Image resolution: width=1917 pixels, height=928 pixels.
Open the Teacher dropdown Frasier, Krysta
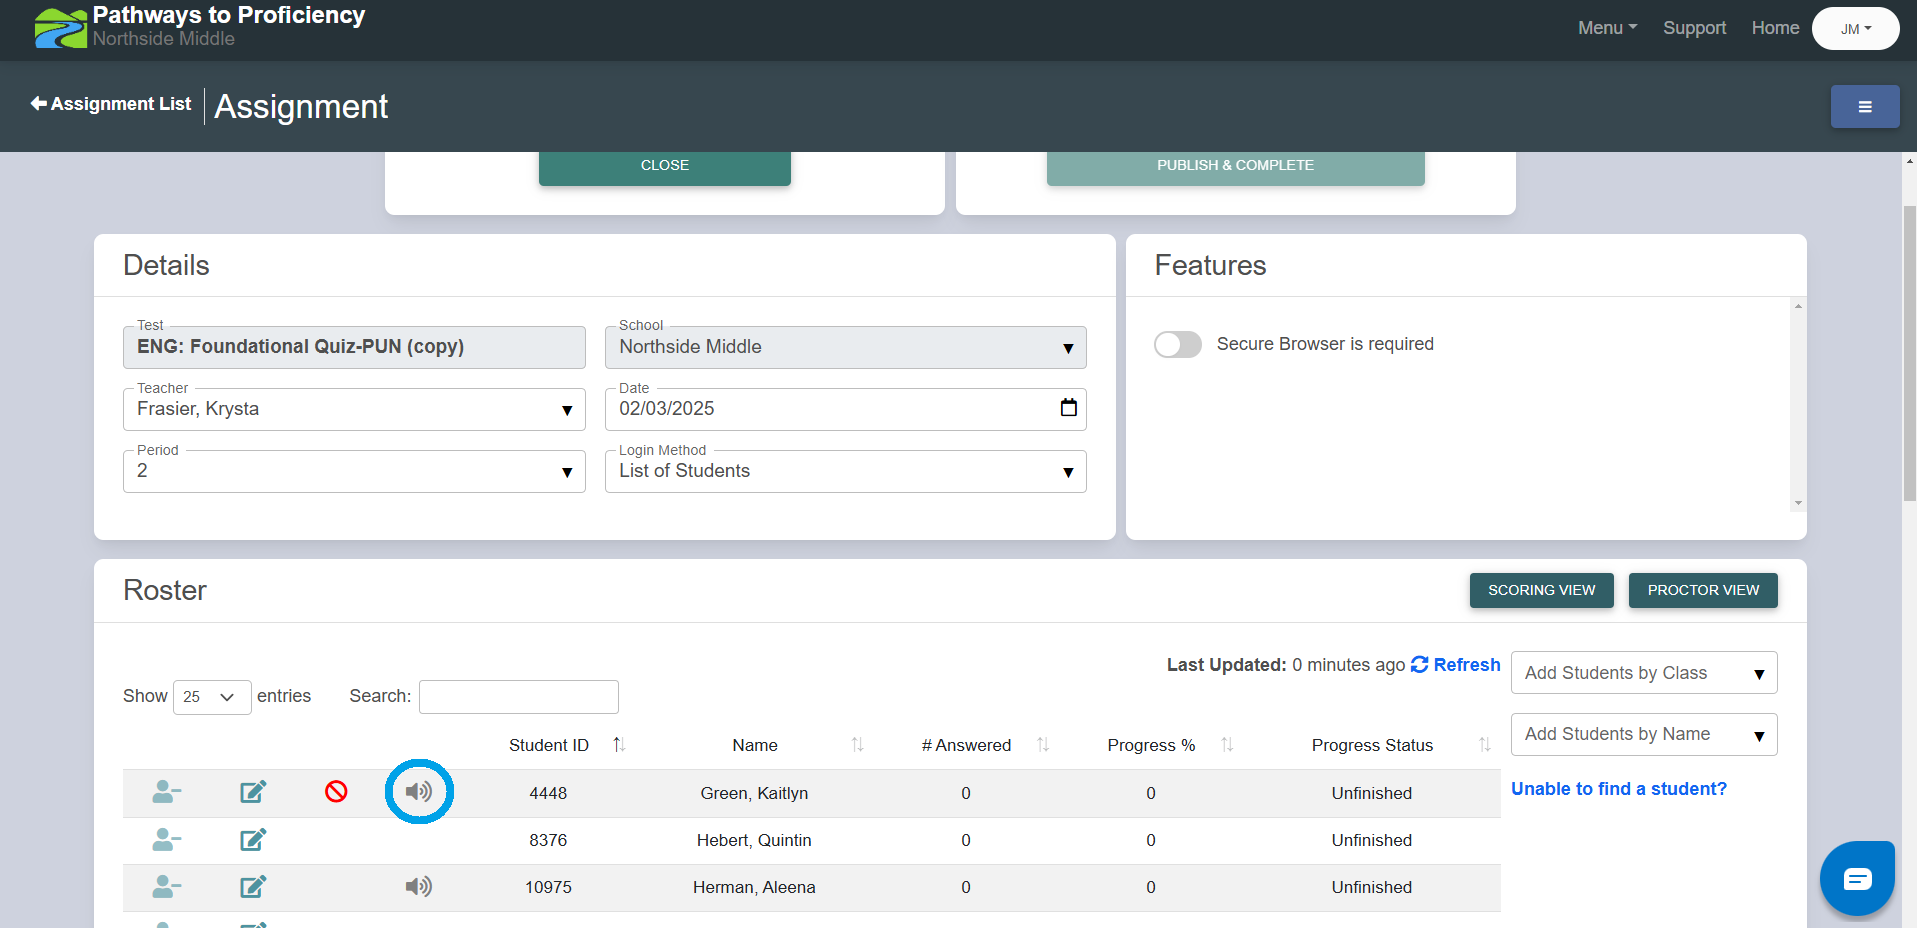[354, 409]
